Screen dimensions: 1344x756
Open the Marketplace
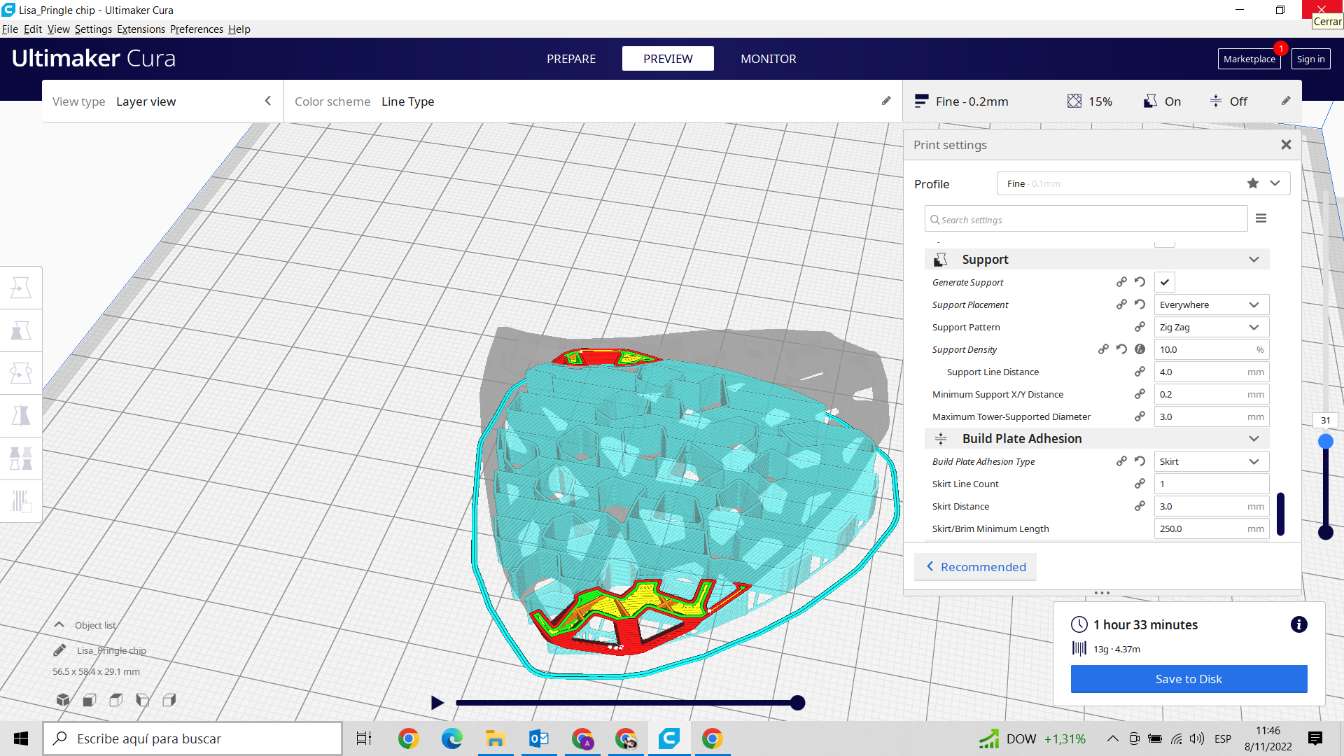click(x=1249, y=59)
